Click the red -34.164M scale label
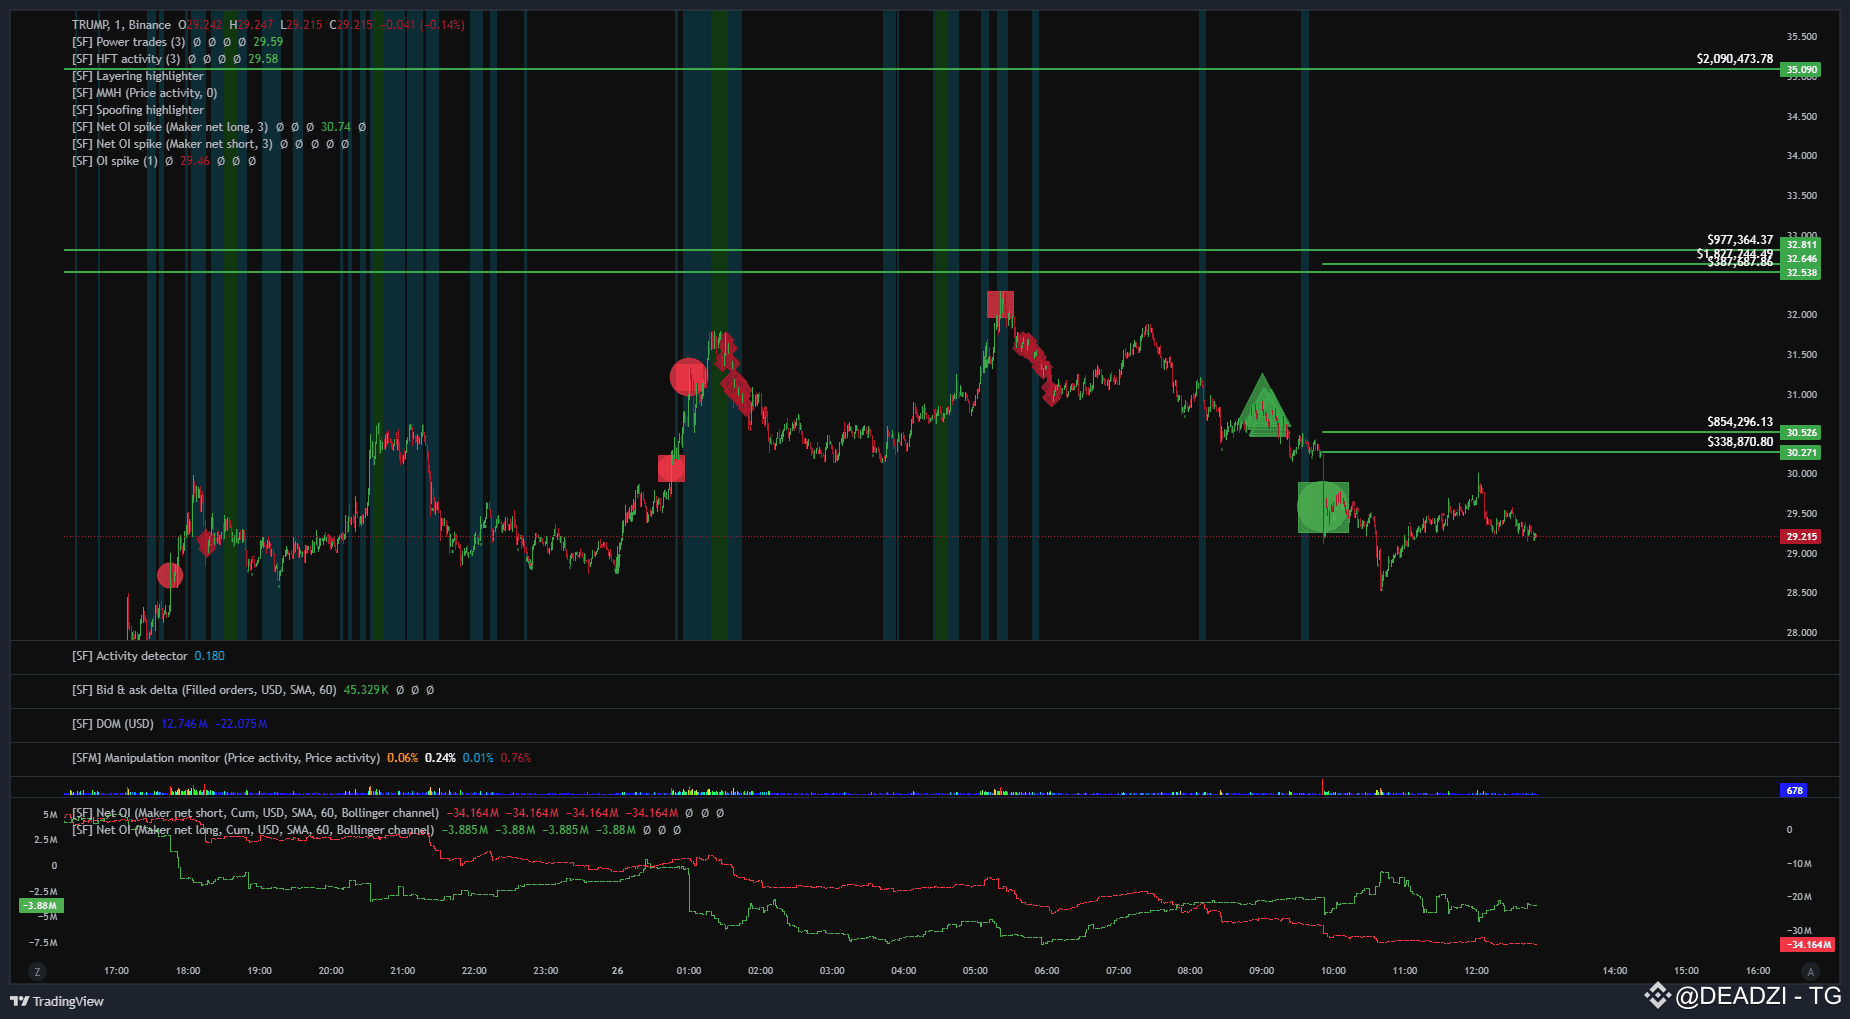This screenshot has height=1019, width=1850. tap(1807, 945)
